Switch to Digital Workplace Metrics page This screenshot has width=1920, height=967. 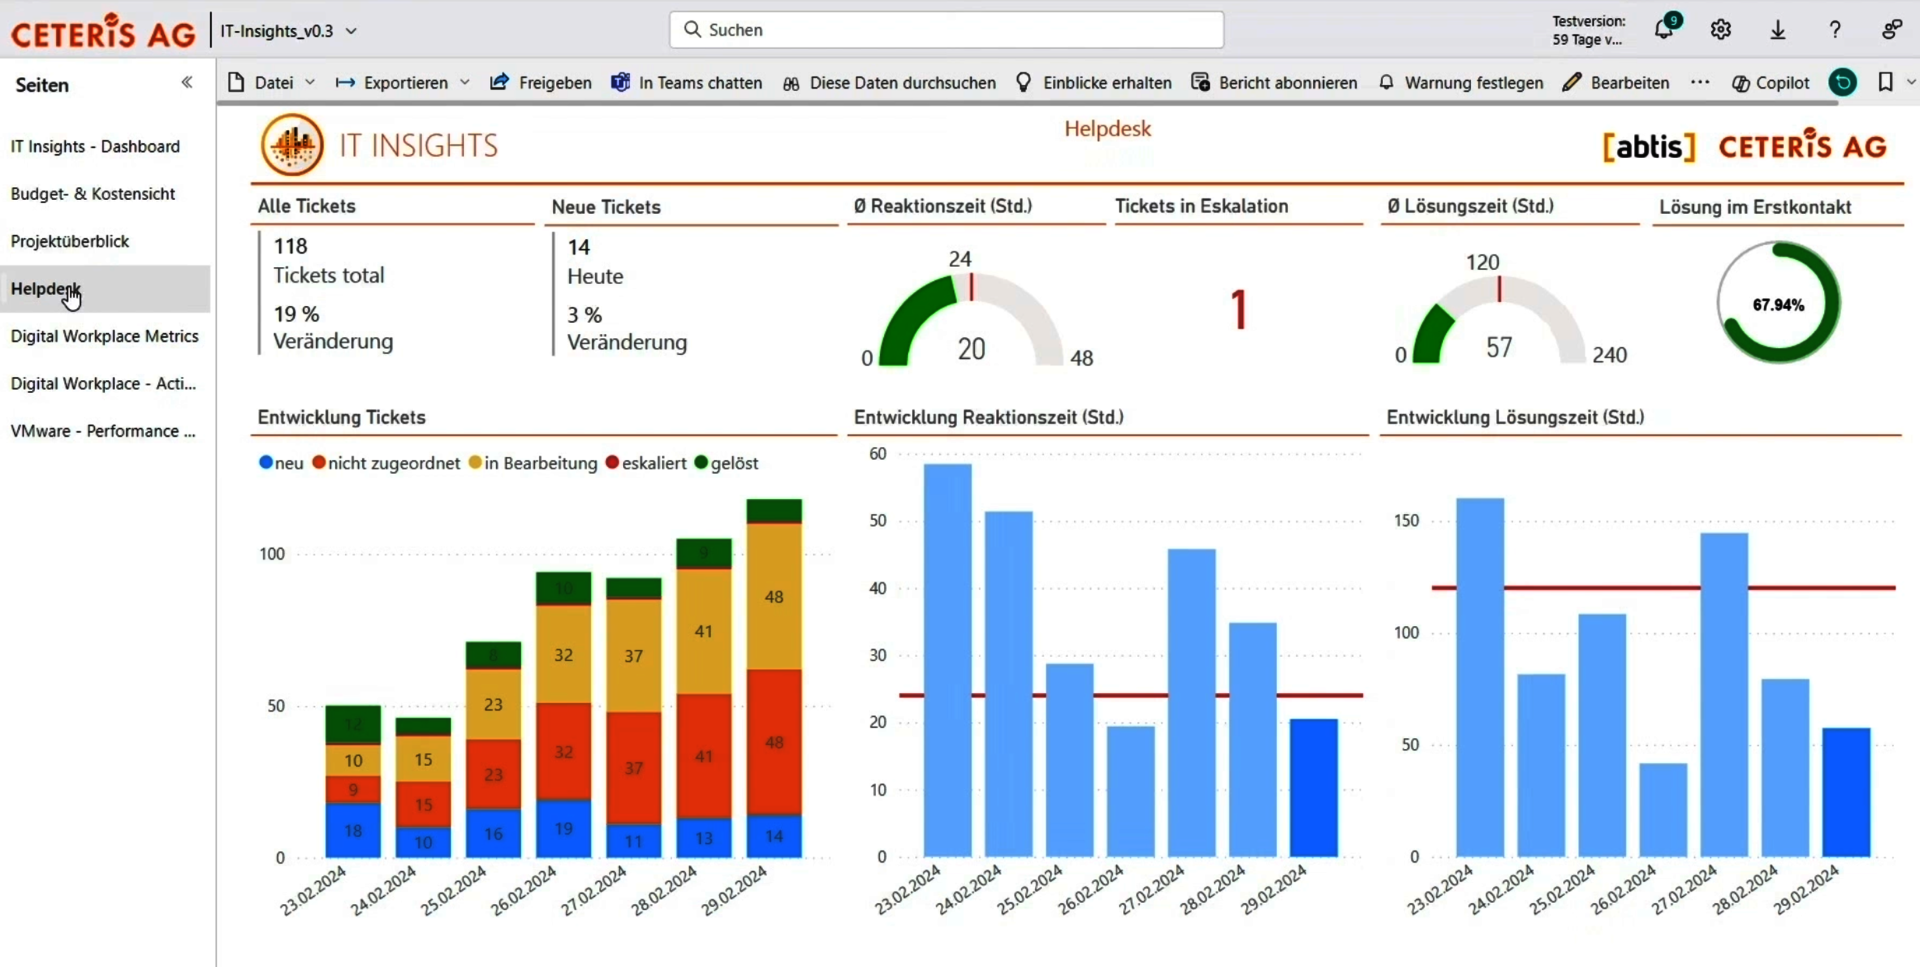(x=105, y=336)
